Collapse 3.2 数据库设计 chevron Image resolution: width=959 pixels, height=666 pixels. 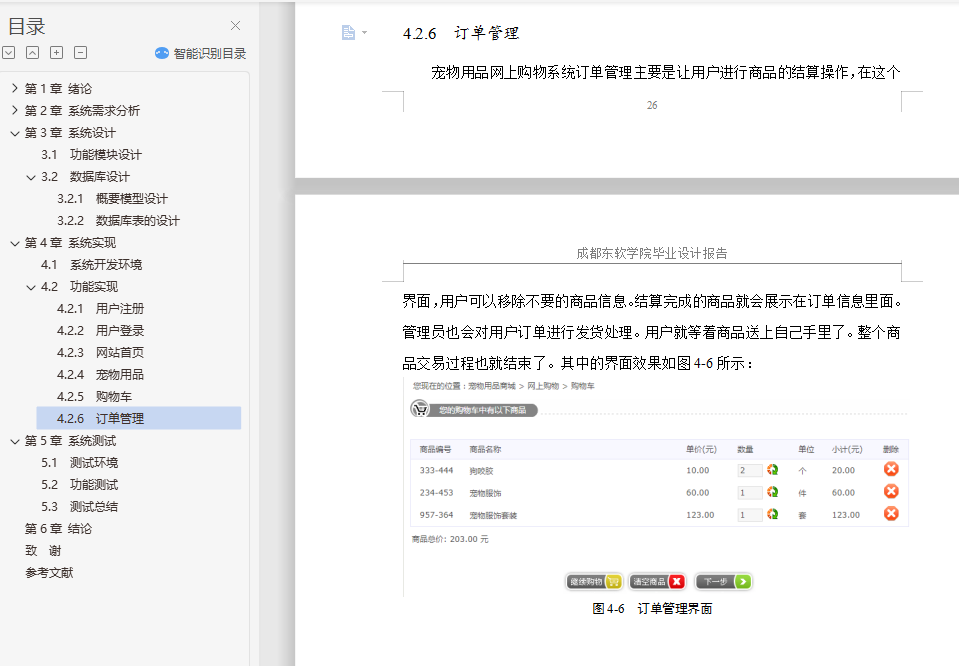coord(31,177)
